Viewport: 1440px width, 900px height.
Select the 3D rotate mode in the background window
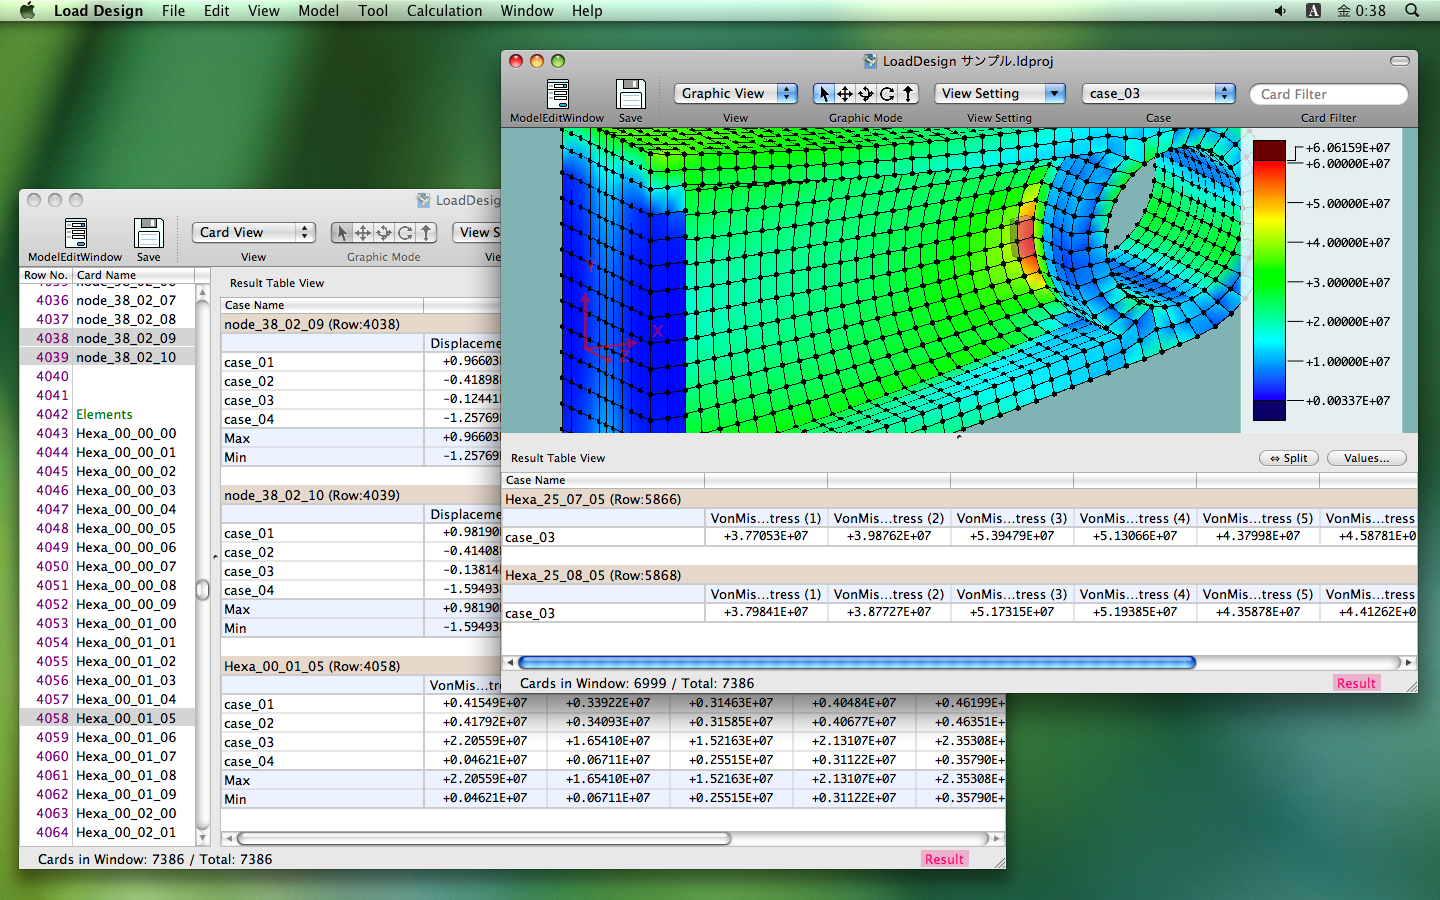384,232
